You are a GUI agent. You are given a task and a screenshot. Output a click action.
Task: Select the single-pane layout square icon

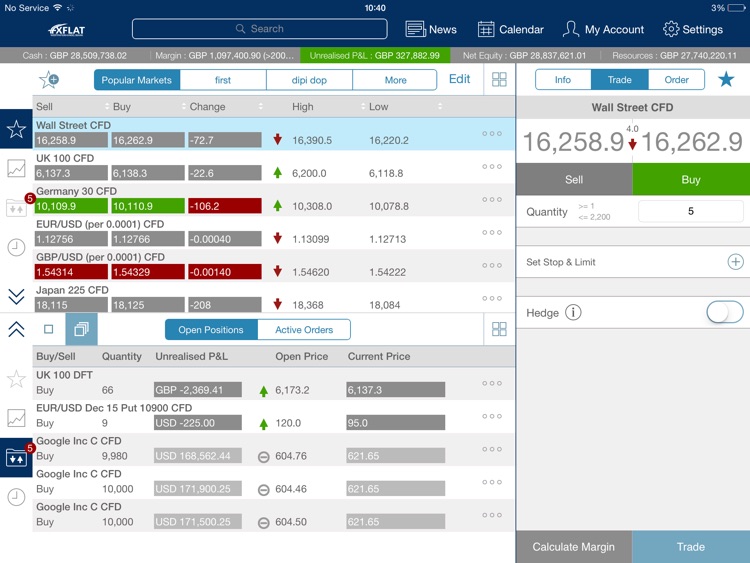coord(48,329)
